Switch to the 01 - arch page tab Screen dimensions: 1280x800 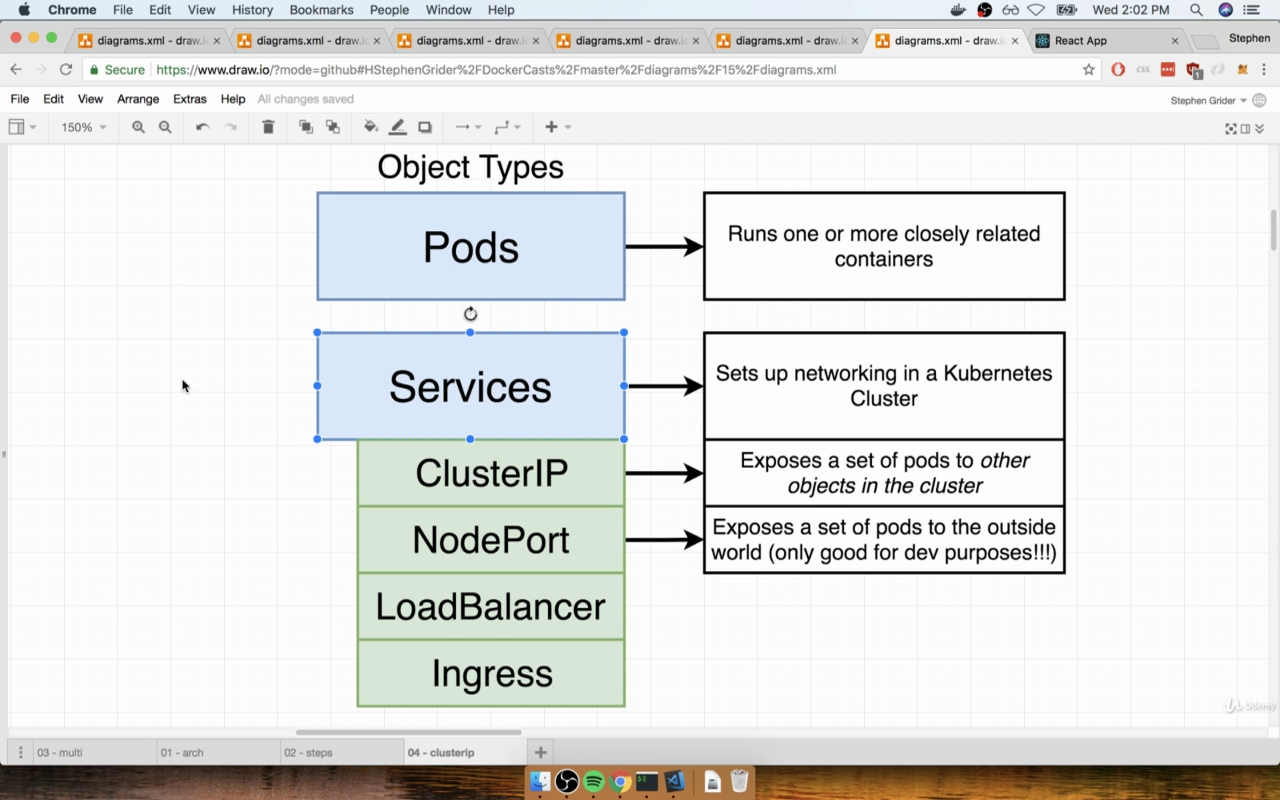tap(218, 752)
